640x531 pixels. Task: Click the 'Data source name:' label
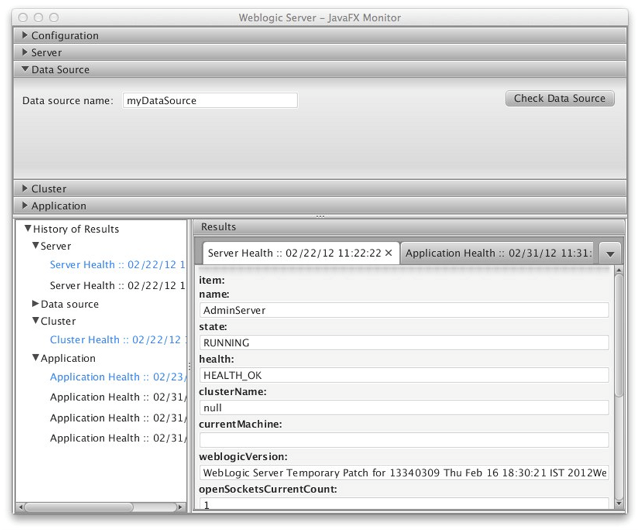pyautogui.click(x=68, y=100)
